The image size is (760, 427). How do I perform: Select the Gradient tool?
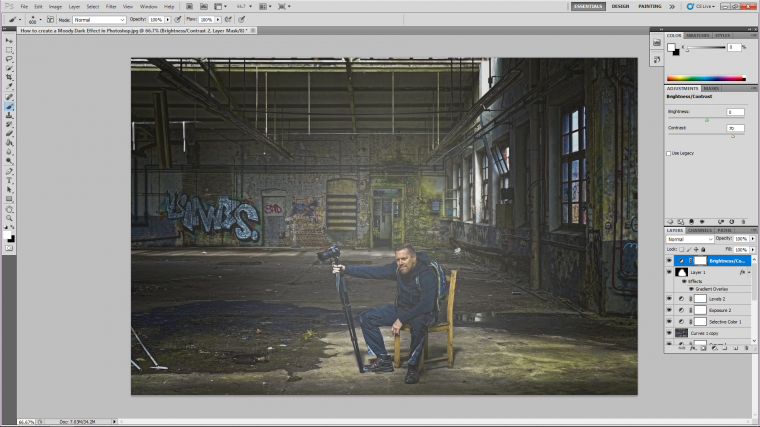9,143
